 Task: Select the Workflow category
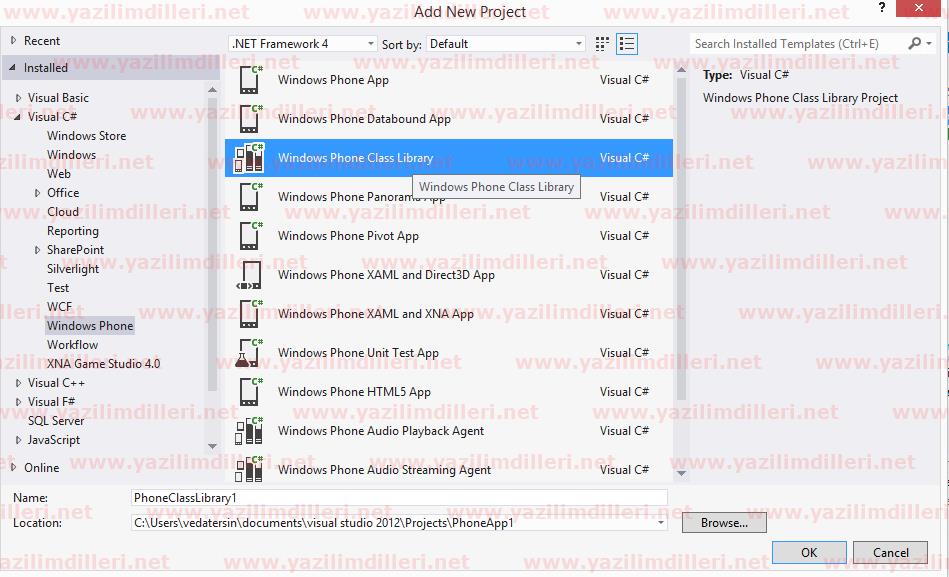73,345
